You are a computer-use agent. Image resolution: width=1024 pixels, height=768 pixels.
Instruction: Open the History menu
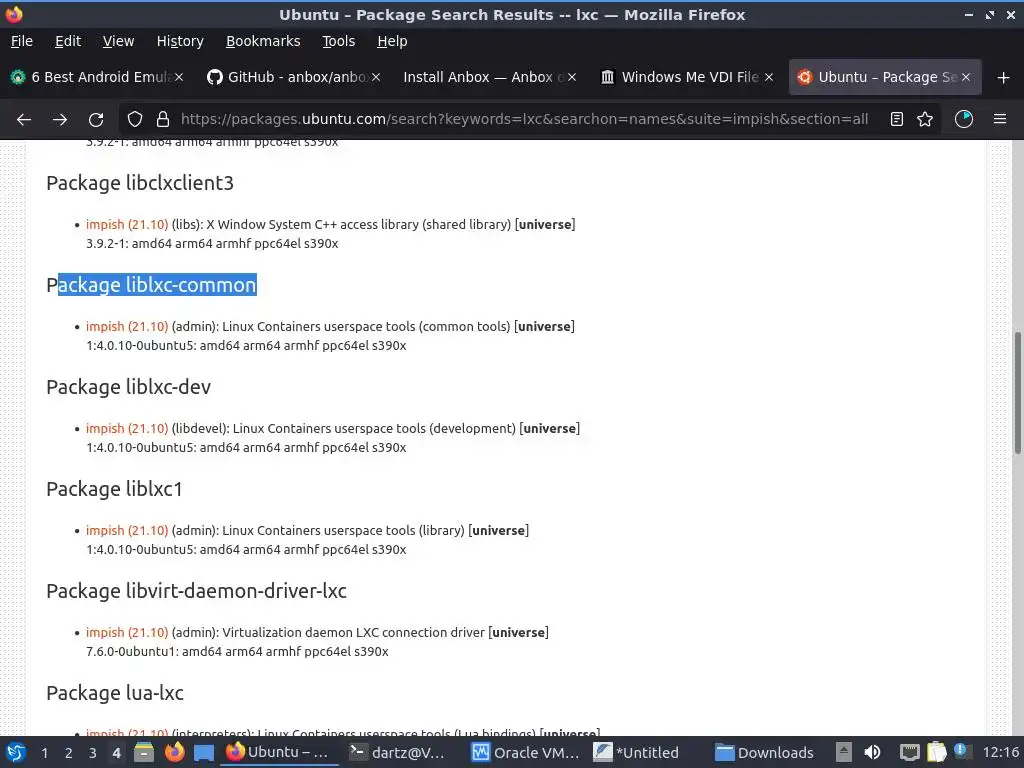(x=180, y=41)
